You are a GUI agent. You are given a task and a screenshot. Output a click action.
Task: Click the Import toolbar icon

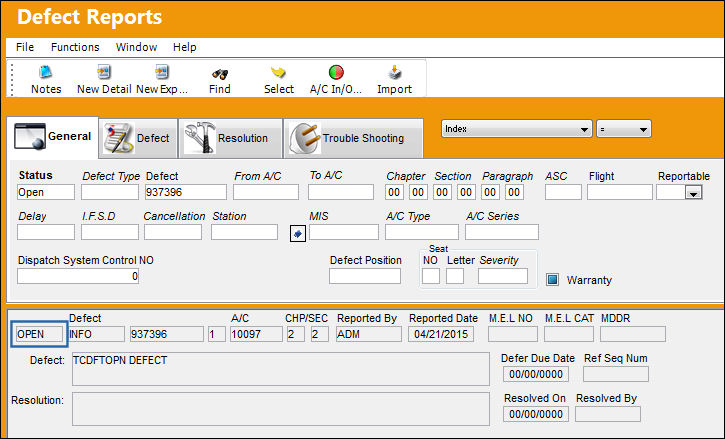(394, 73)
